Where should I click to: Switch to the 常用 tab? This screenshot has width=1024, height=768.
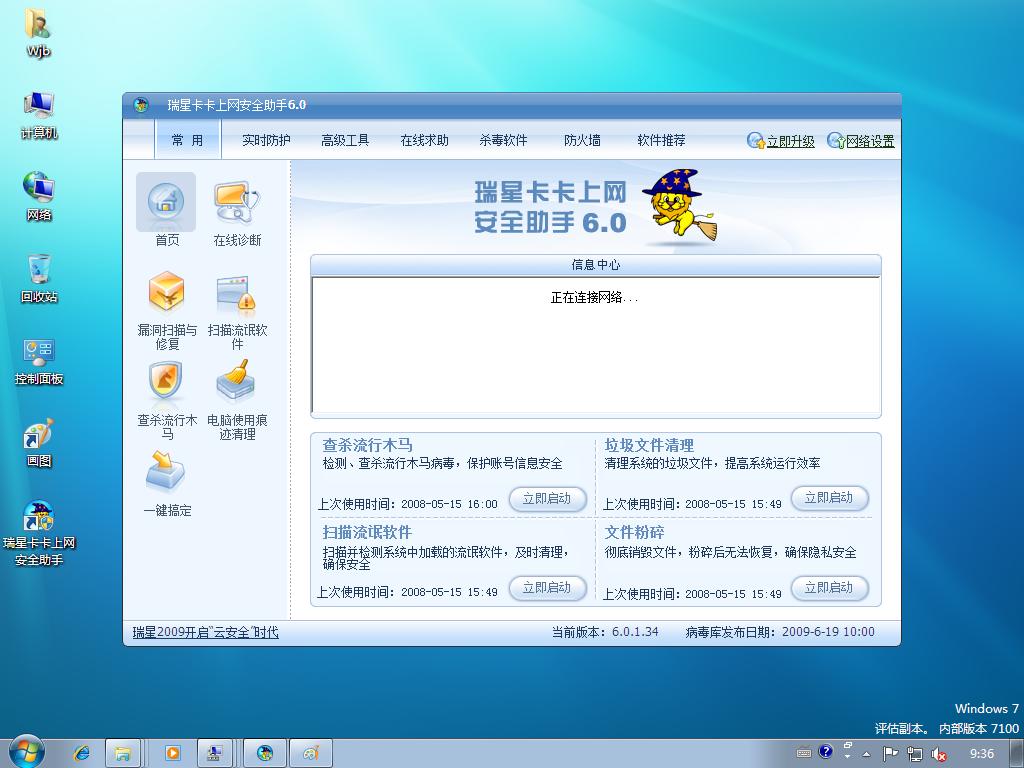(187, 140)
